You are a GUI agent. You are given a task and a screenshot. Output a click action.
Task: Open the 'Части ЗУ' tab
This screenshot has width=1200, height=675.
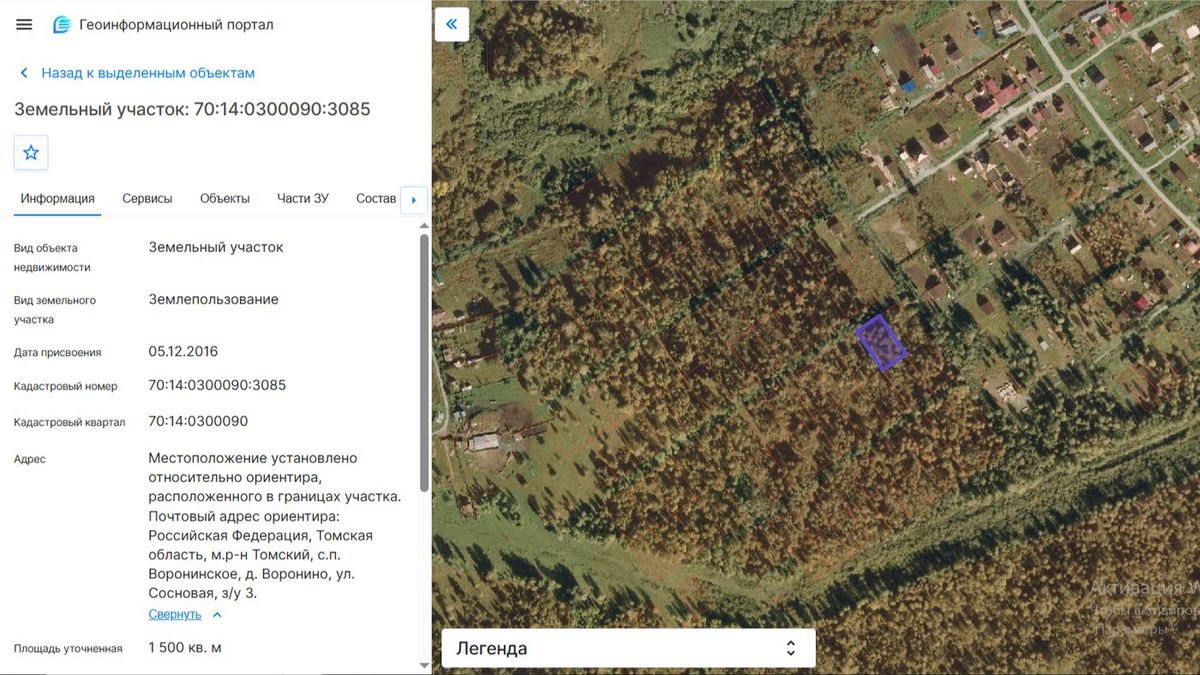303,198
